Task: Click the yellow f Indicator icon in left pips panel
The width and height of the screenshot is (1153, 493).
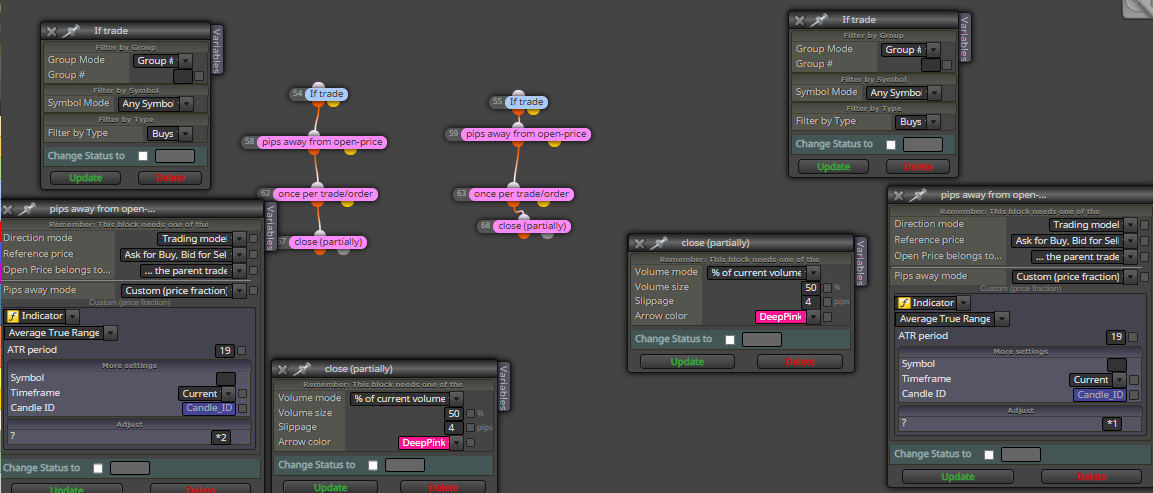Action: click(13, 316)
